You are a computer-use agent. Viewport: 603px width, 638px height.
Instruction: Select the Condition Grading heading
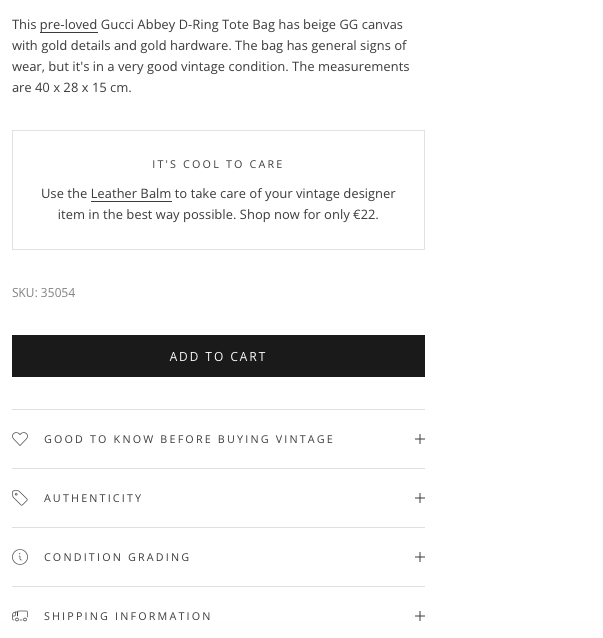pyautogui.click(x=117, y=557)
